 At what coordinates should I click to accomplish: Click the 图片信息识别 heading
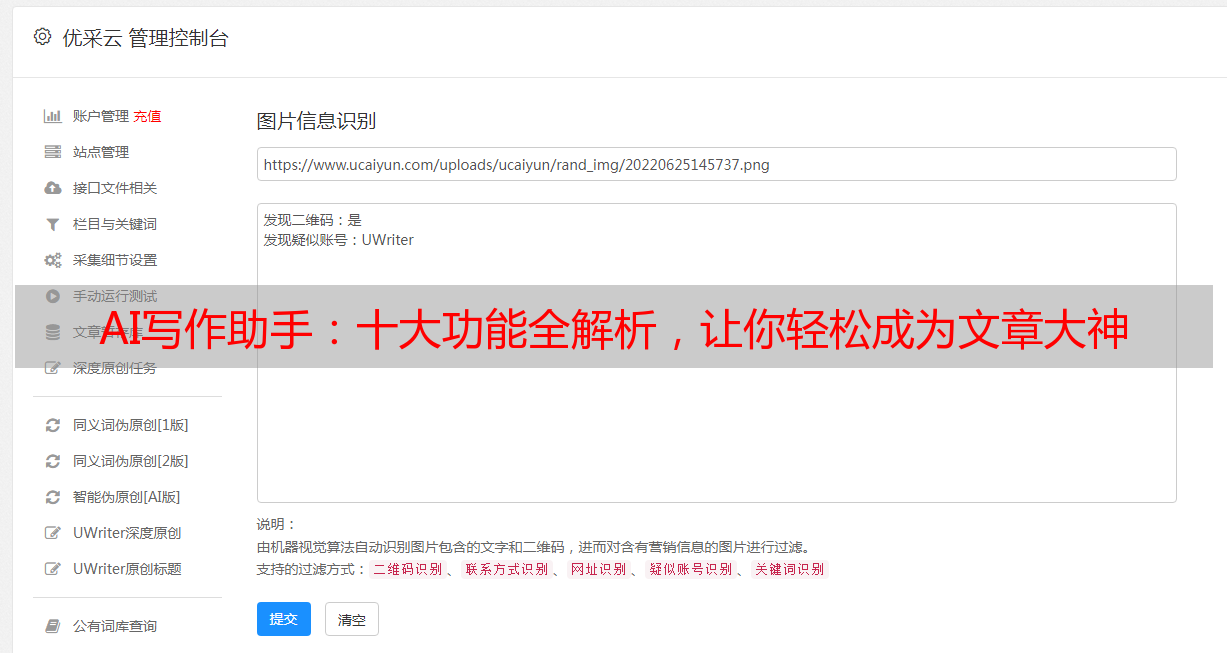[316, 121]
